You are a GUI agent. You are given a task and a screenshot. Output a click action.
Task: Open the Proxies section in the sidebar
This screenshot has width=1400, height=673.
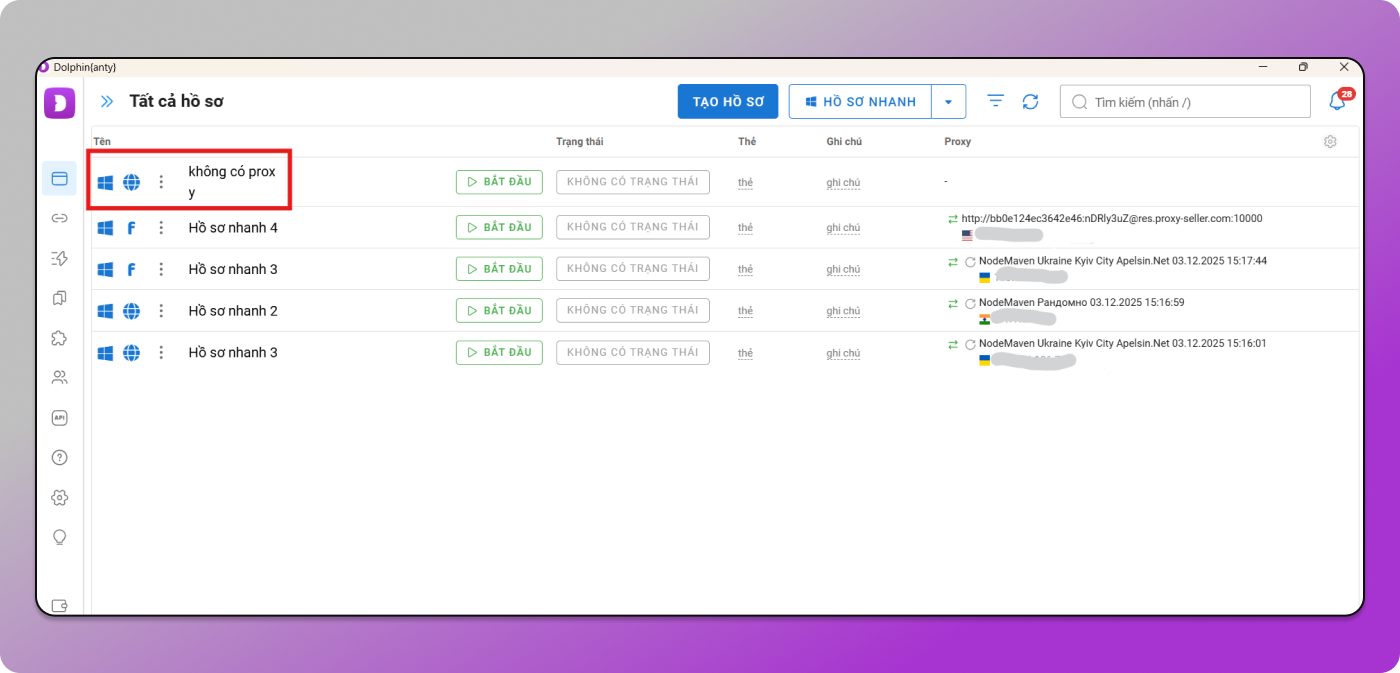point(59,218)
